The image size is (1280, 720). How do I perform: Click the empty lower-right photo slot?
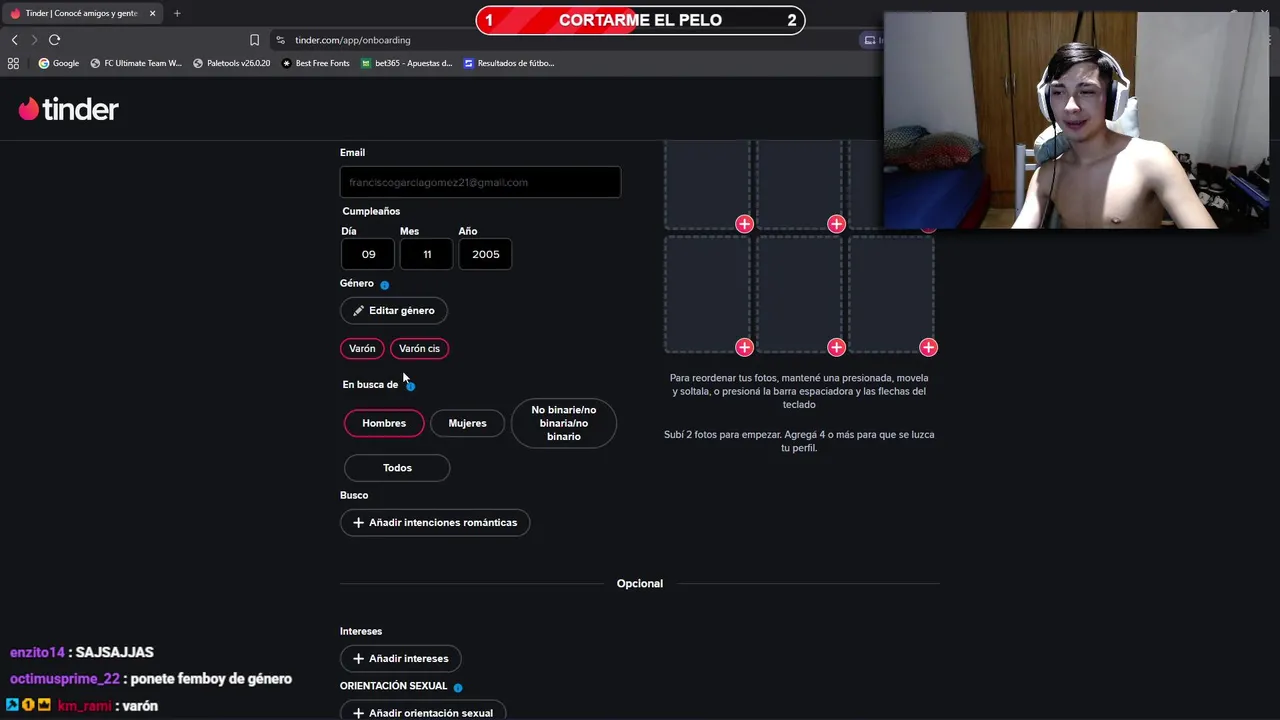pos(891,293)
